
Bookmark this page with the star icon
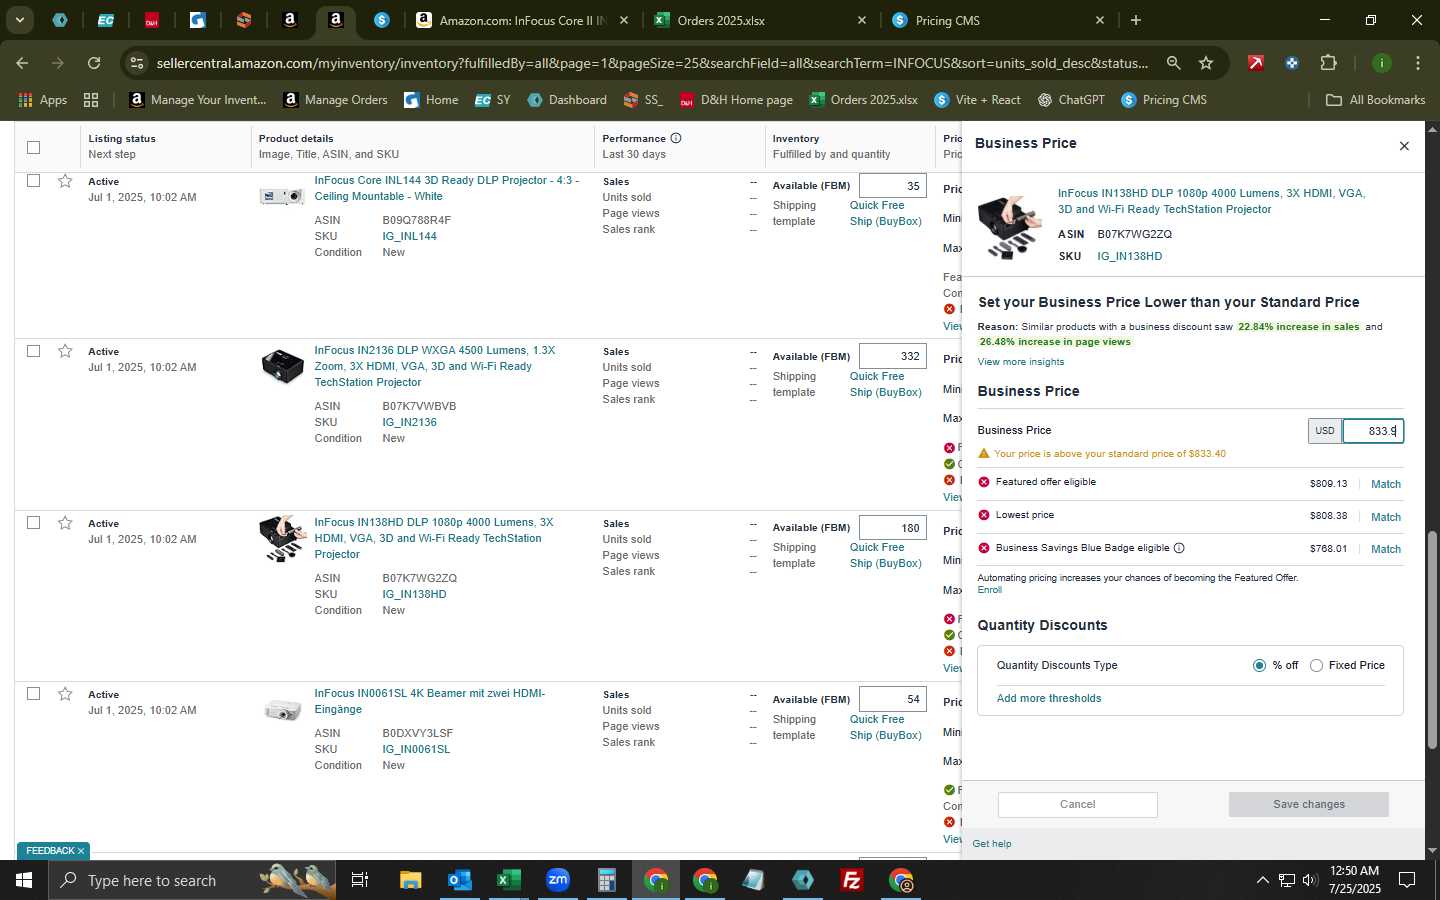tap(1206, 63)
